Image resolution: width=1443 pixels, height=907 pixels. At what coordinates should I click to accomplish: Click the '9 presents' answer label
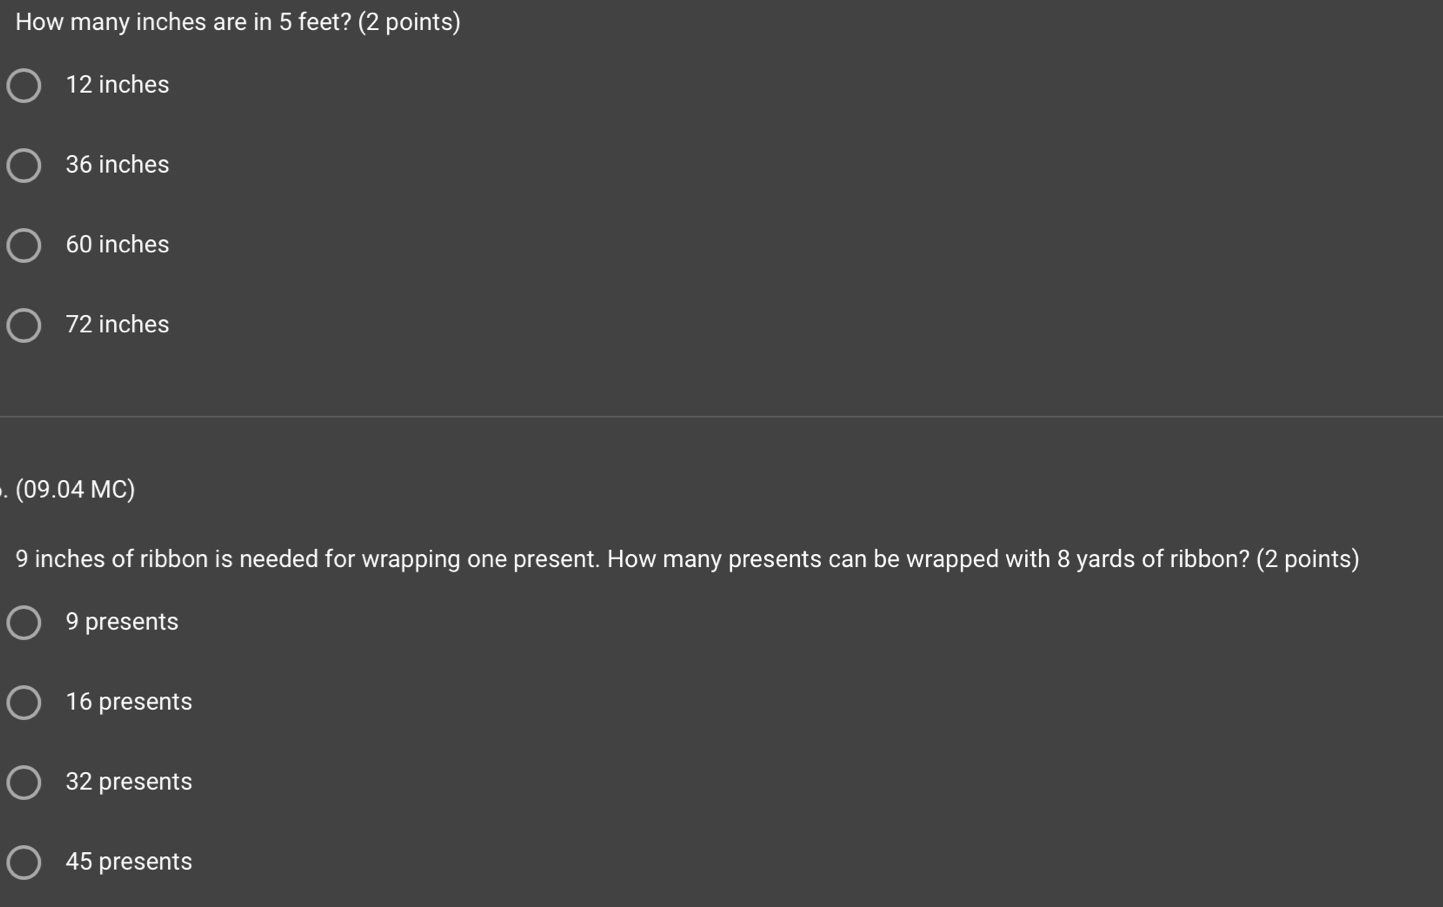[x=122, y=622]
